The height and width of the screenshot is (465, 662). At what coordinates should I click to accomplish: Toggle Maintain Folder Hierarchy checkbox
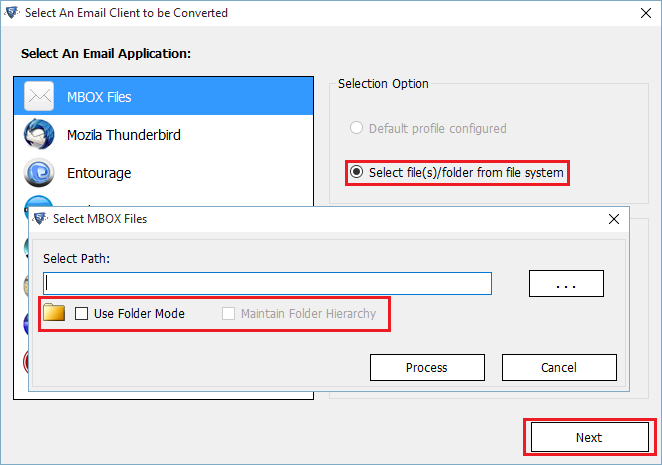[228, 313]
